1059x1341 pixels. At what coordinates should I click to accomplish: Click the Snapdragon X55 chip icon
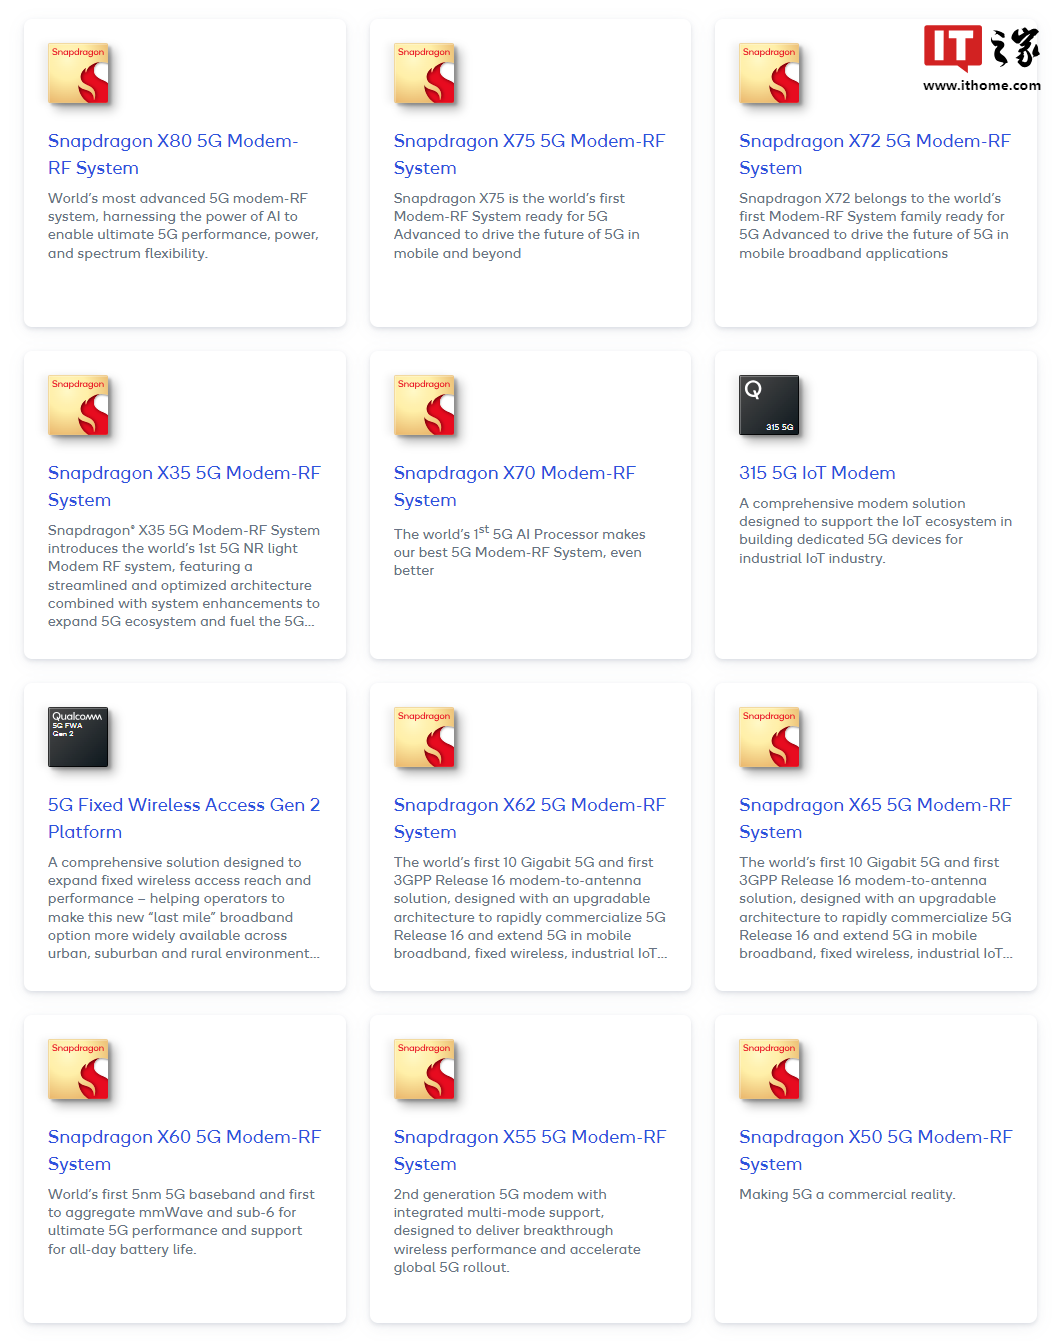(424, 1070)
